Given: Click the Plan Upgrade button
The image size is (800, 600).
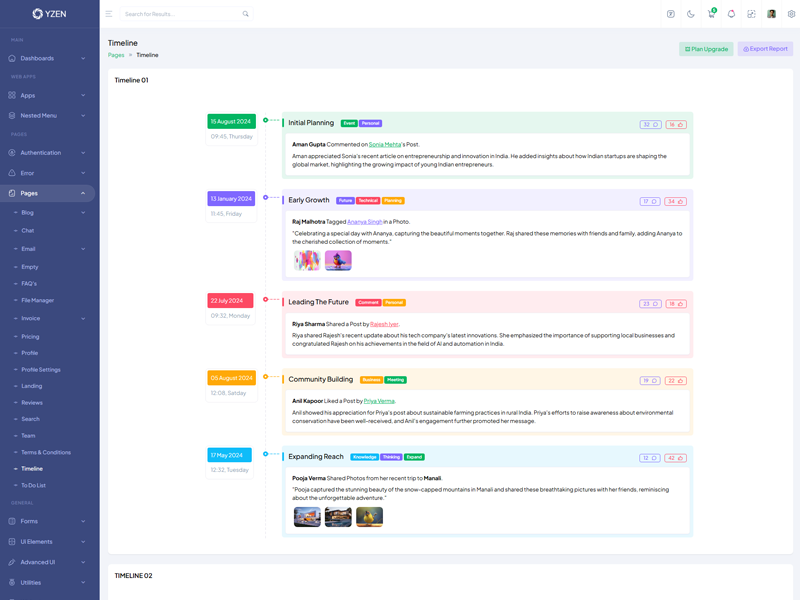Looking at the screenshot, I should point(706,49).
